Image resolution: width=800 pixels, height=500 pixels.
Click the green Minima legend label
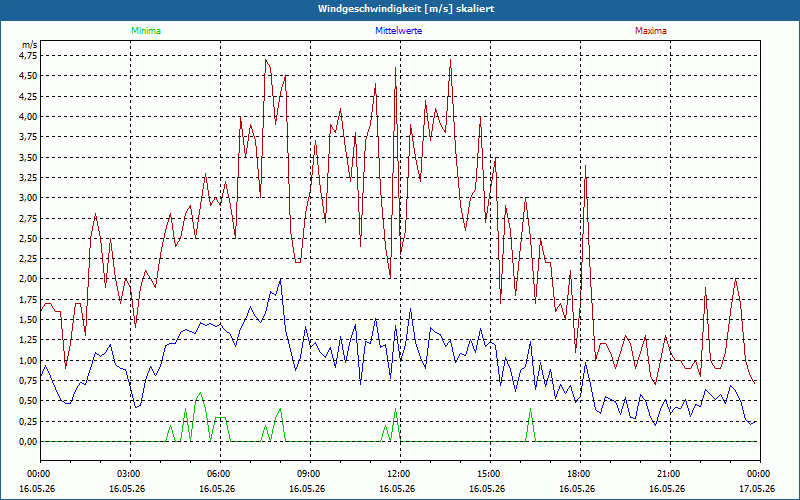click(x=146, y=31)
